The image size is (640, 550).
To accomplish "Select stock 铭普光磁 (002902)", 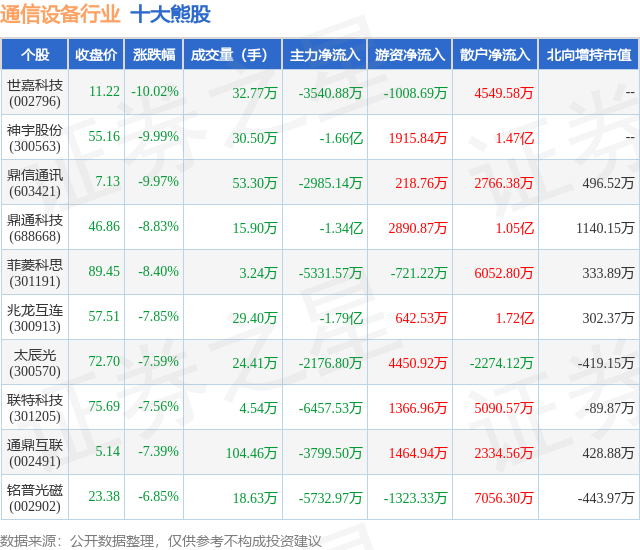I will (35, 498).
